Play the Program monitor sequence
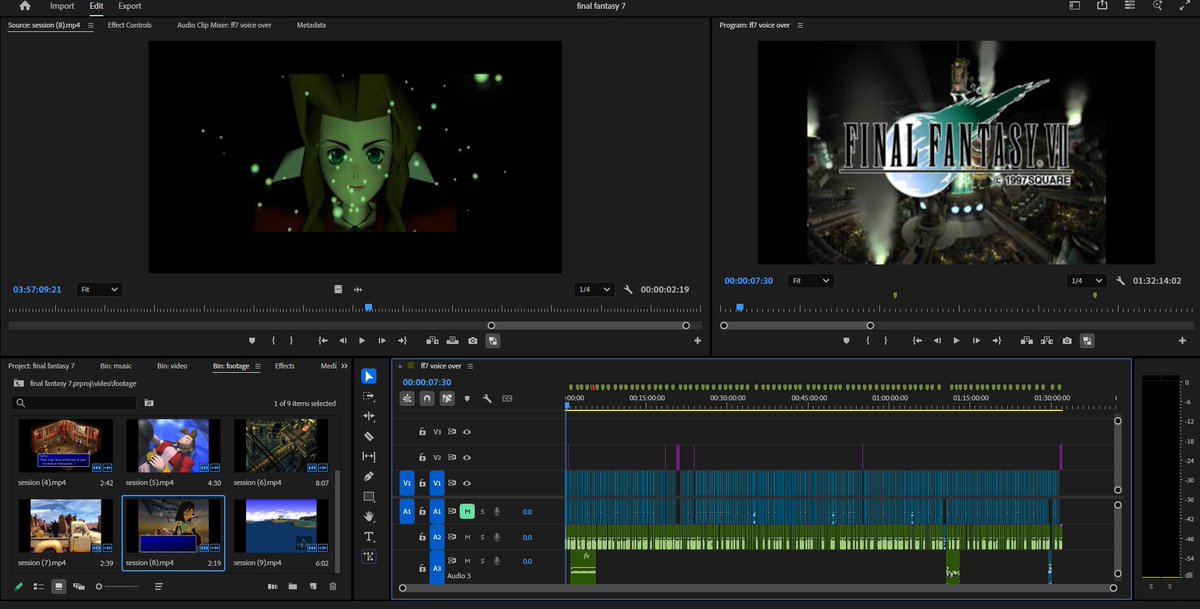 (956, 341)
